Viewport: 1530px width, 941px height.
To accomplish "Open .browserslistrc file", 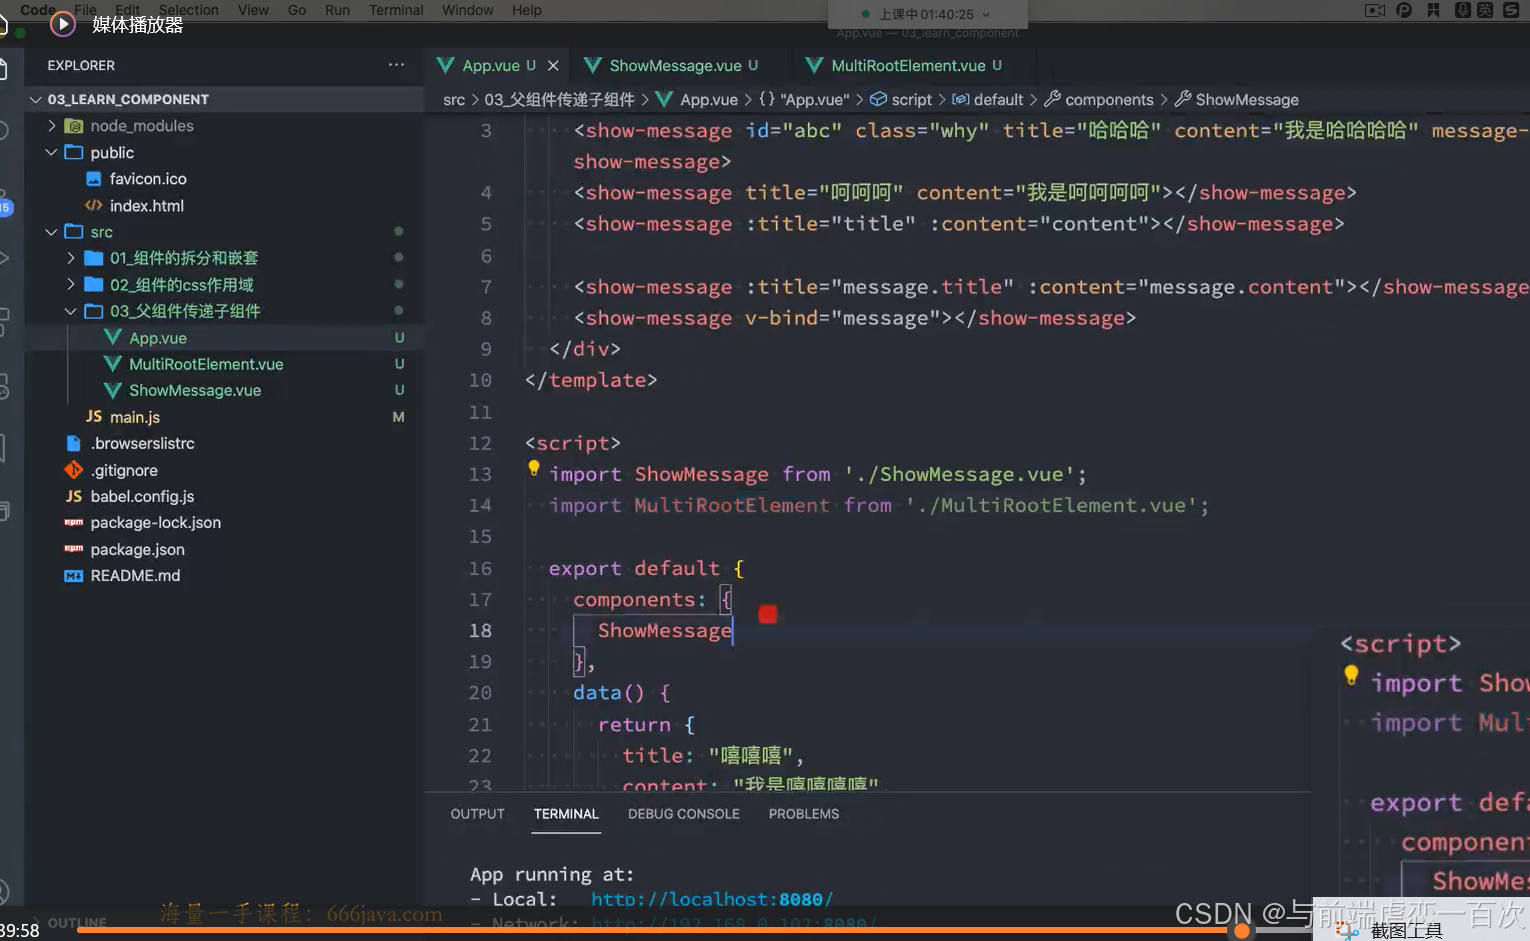I will [x=142, y=443].
